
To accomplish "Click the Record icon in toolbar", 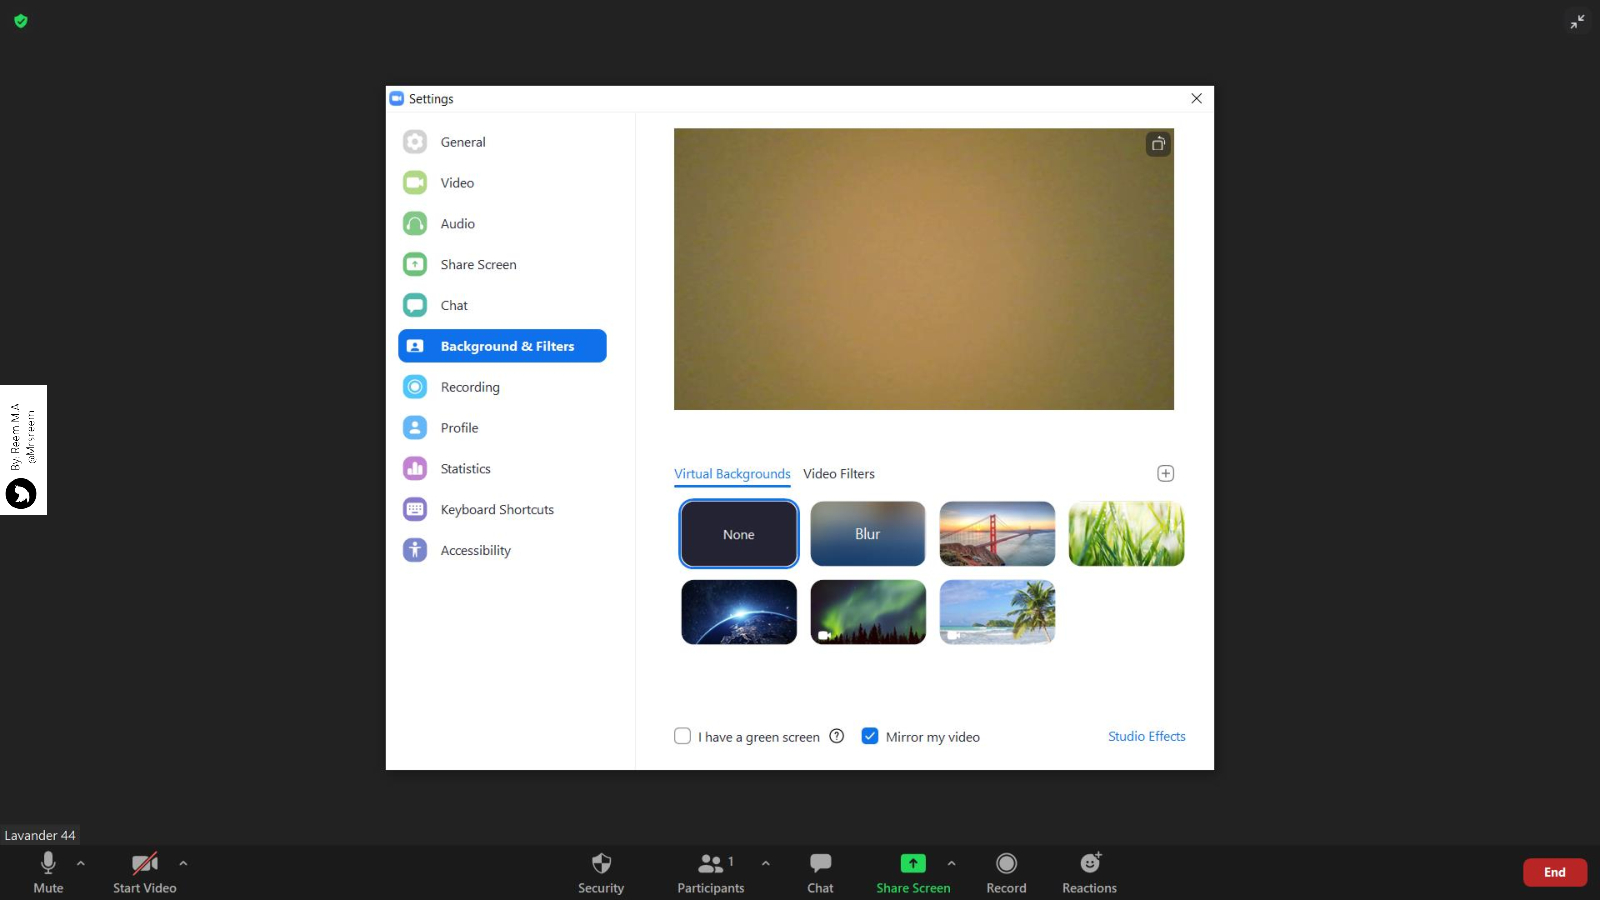I will pos(1006,863).
